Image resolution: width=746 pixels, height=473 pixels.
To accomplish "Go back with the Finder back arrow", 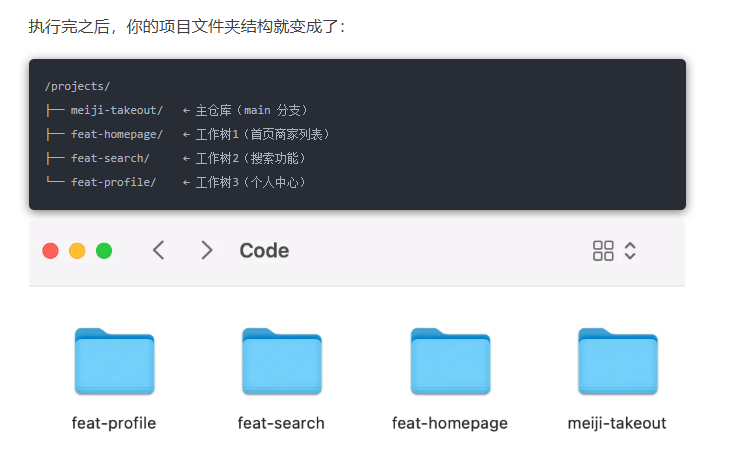I will 159,250.
